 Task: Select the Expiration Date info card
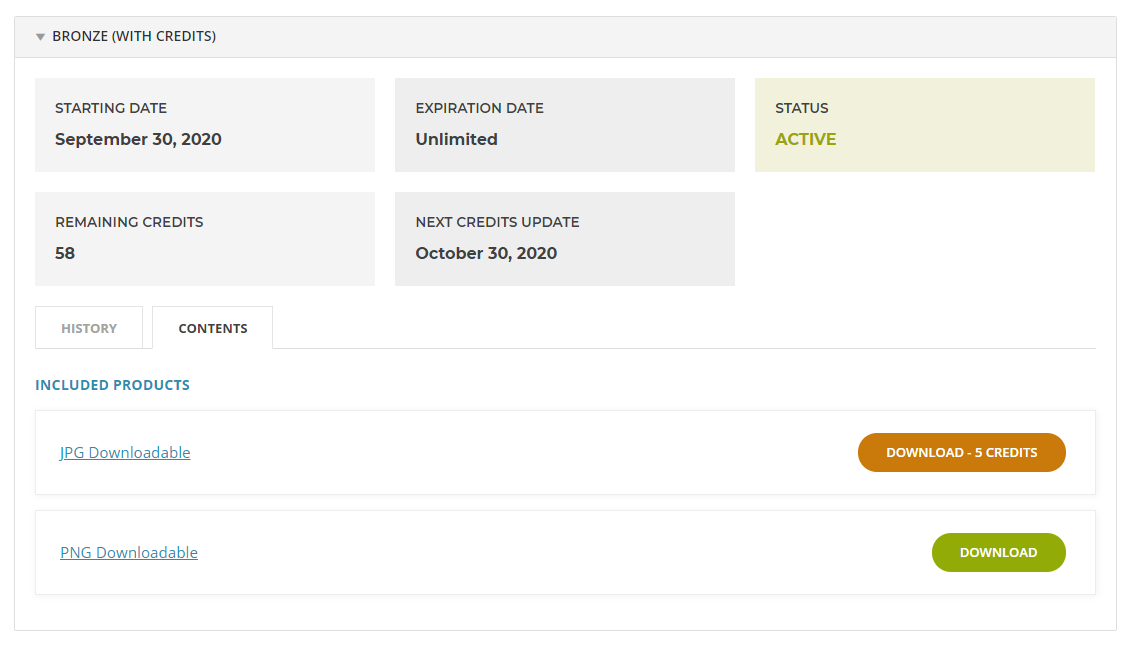(565, 125)
